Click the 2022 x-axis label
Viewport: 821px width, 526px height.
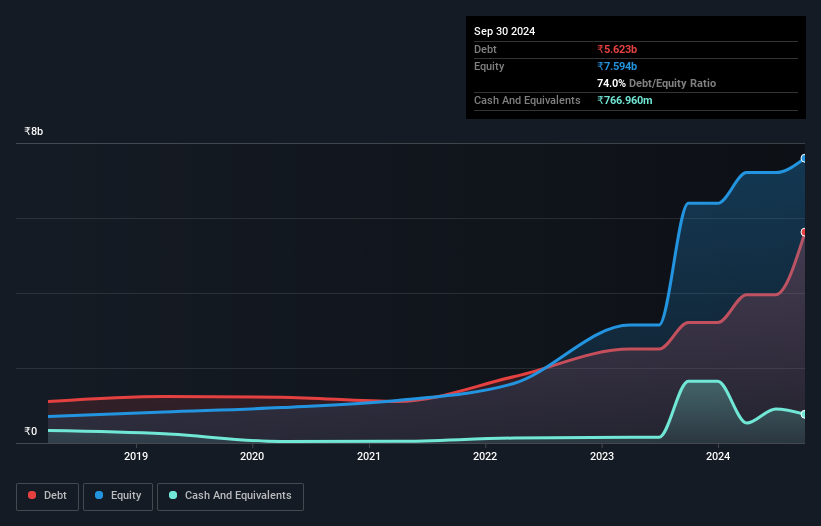(x=485, y=456)
